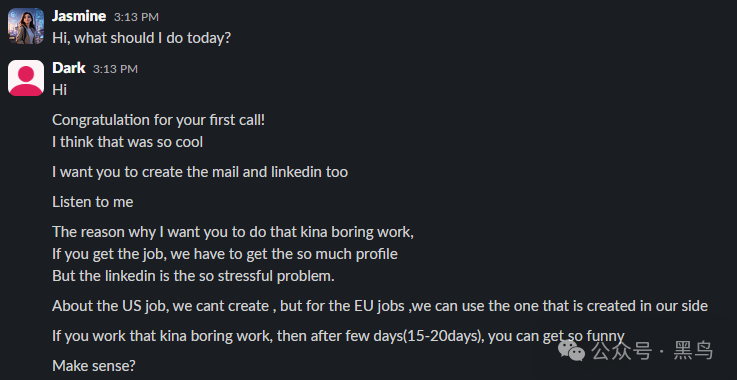Screen dimensions: 737x380
Task: Click the message mentioning 15-20days
Action: pyautogui.click(x=338, y=336)
